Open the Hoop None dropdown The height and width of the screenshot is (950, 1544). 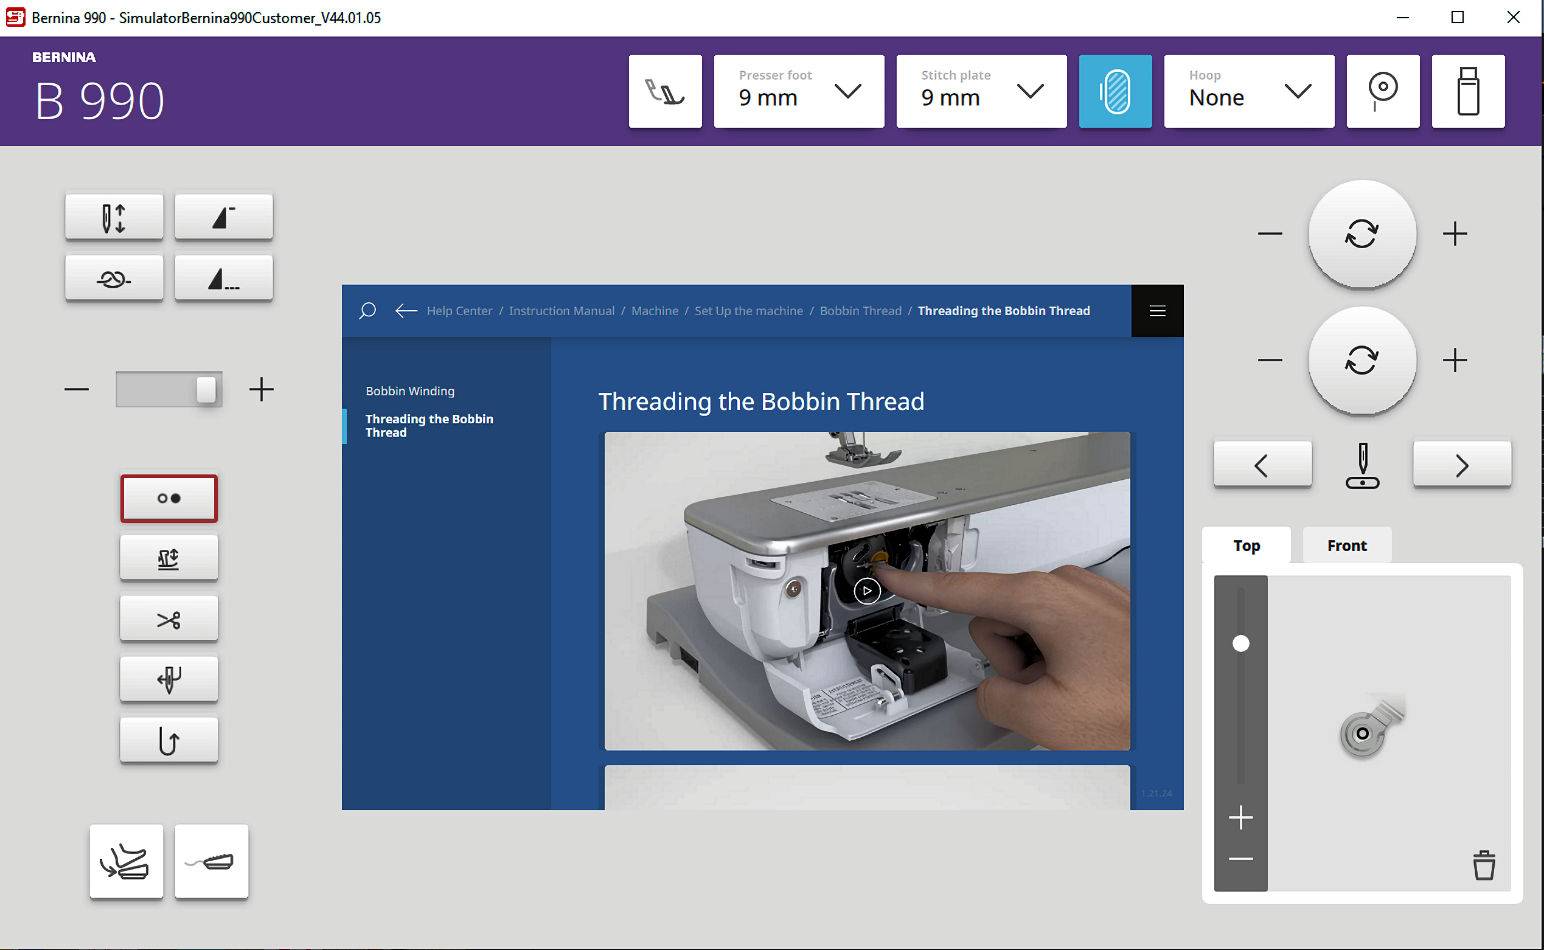[1249, 91]
